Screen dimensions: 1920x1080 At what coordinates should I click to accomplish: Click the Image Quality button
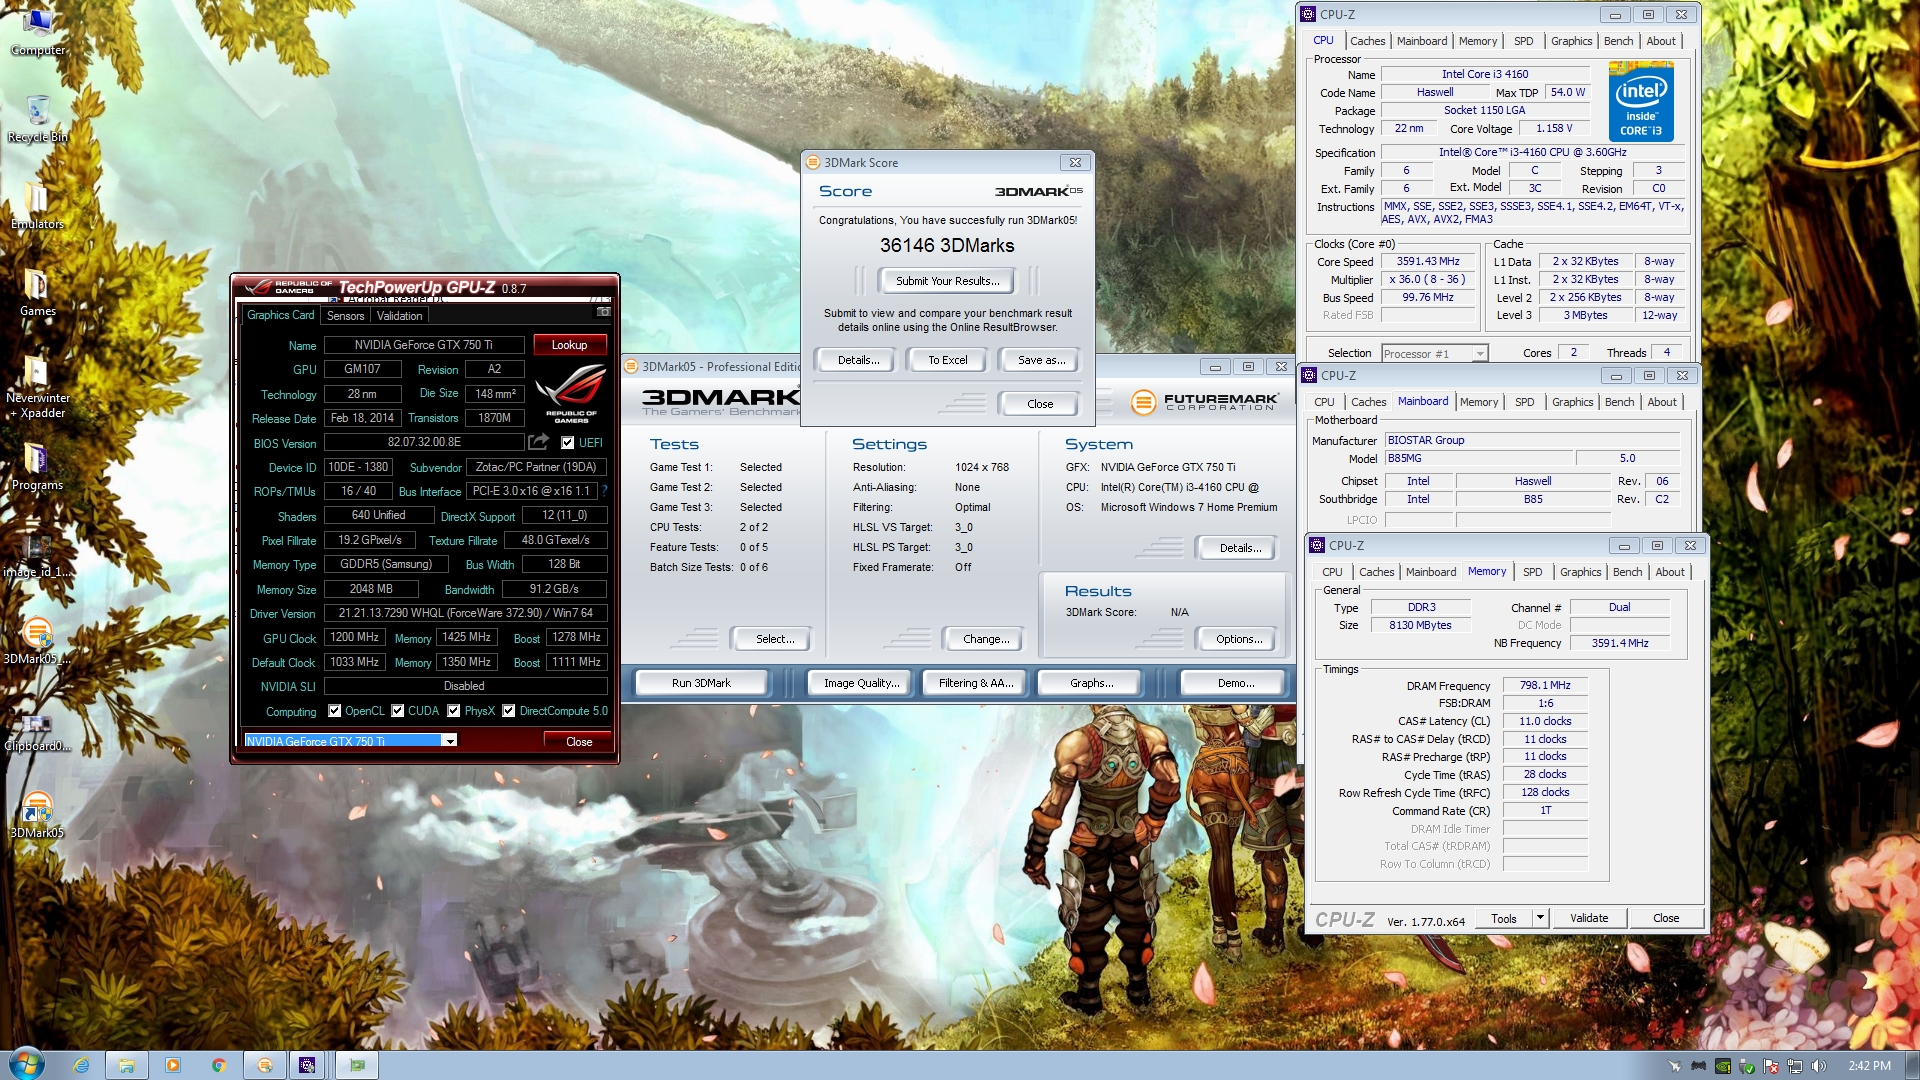861,683
